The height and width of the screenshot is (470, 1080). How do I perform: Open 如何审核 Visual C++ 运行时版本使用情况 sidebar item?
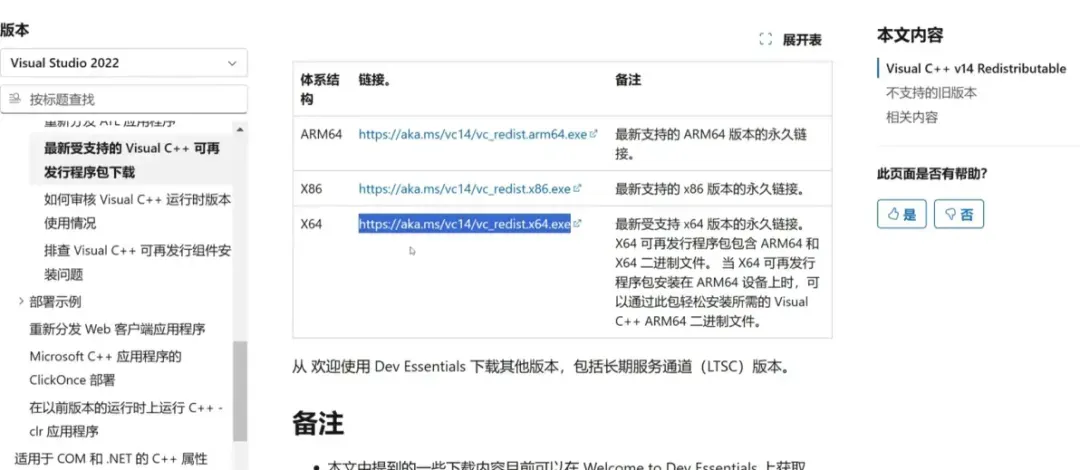point(138,212)
